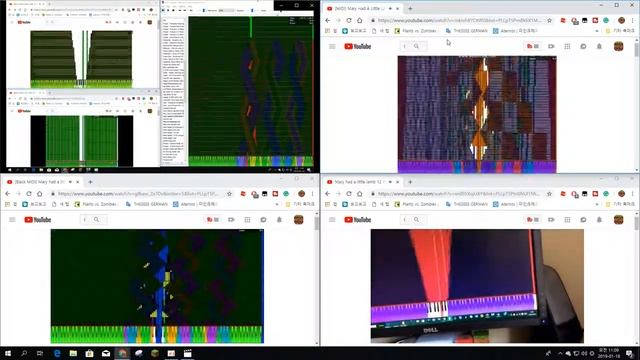The height and width of the screenshot is (360, 640).
Task: Open a new tab in the bottom-left Chrome window
Action: (x=90, y=182)
